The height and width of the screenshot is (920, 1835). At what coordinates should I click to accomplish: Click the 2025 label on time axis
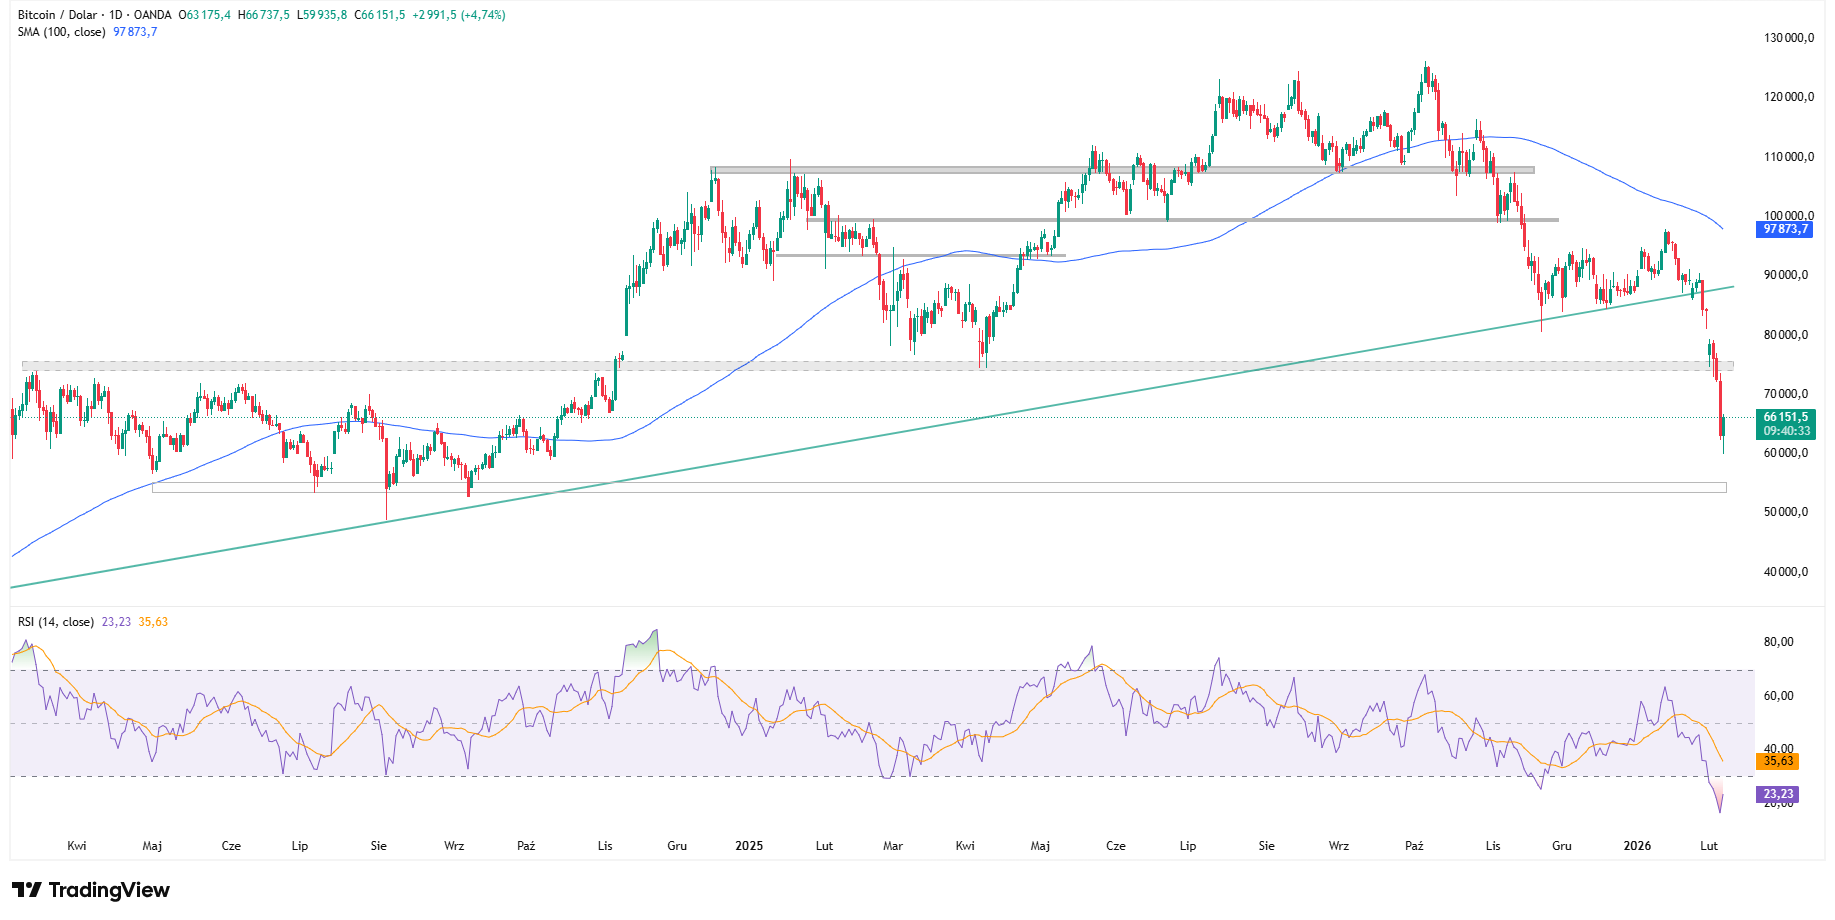point(749,846)
